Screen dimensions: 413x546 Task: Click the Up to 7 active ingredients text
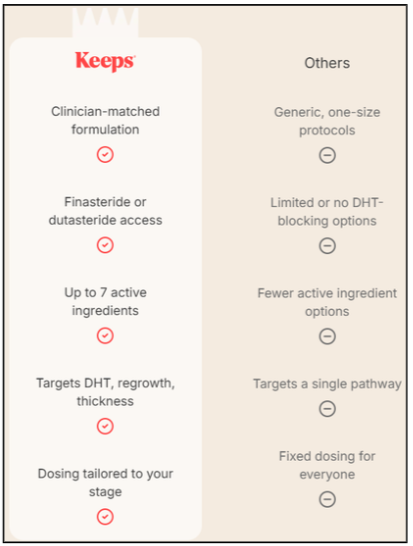click(106, 302)
